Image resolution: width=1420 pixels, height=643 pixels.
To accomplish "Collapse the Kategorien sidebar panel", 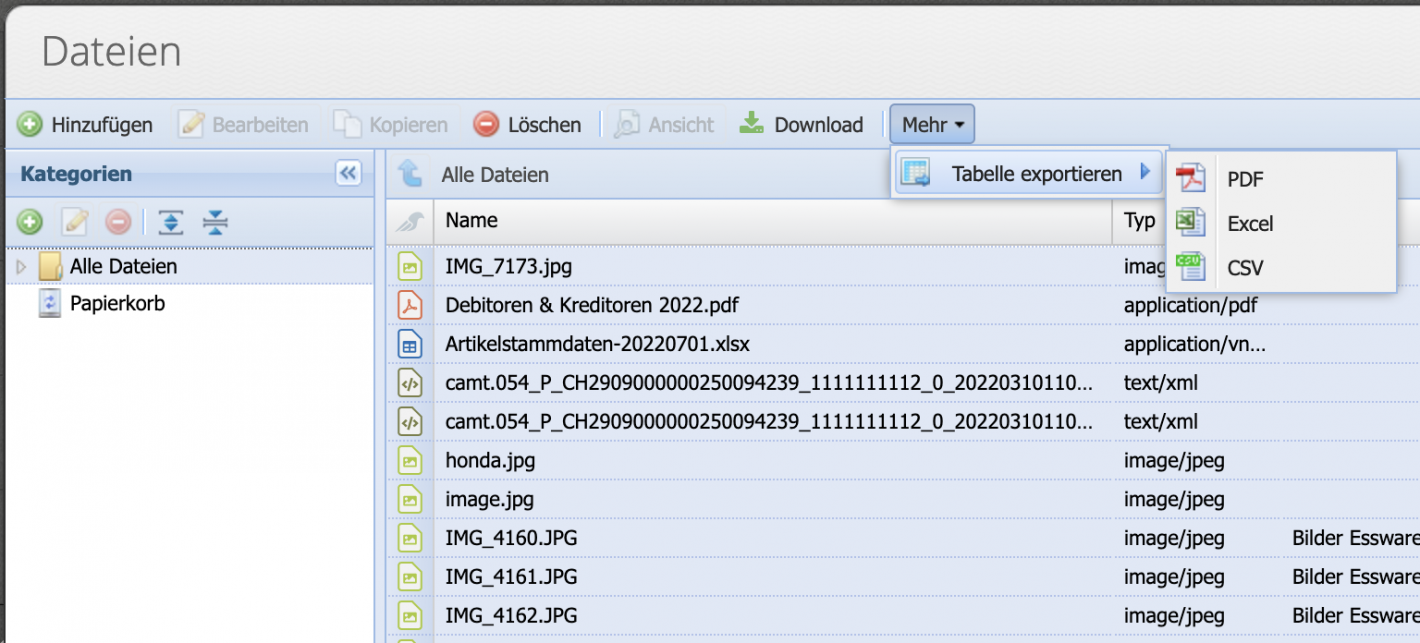I will tap(347, 173).
